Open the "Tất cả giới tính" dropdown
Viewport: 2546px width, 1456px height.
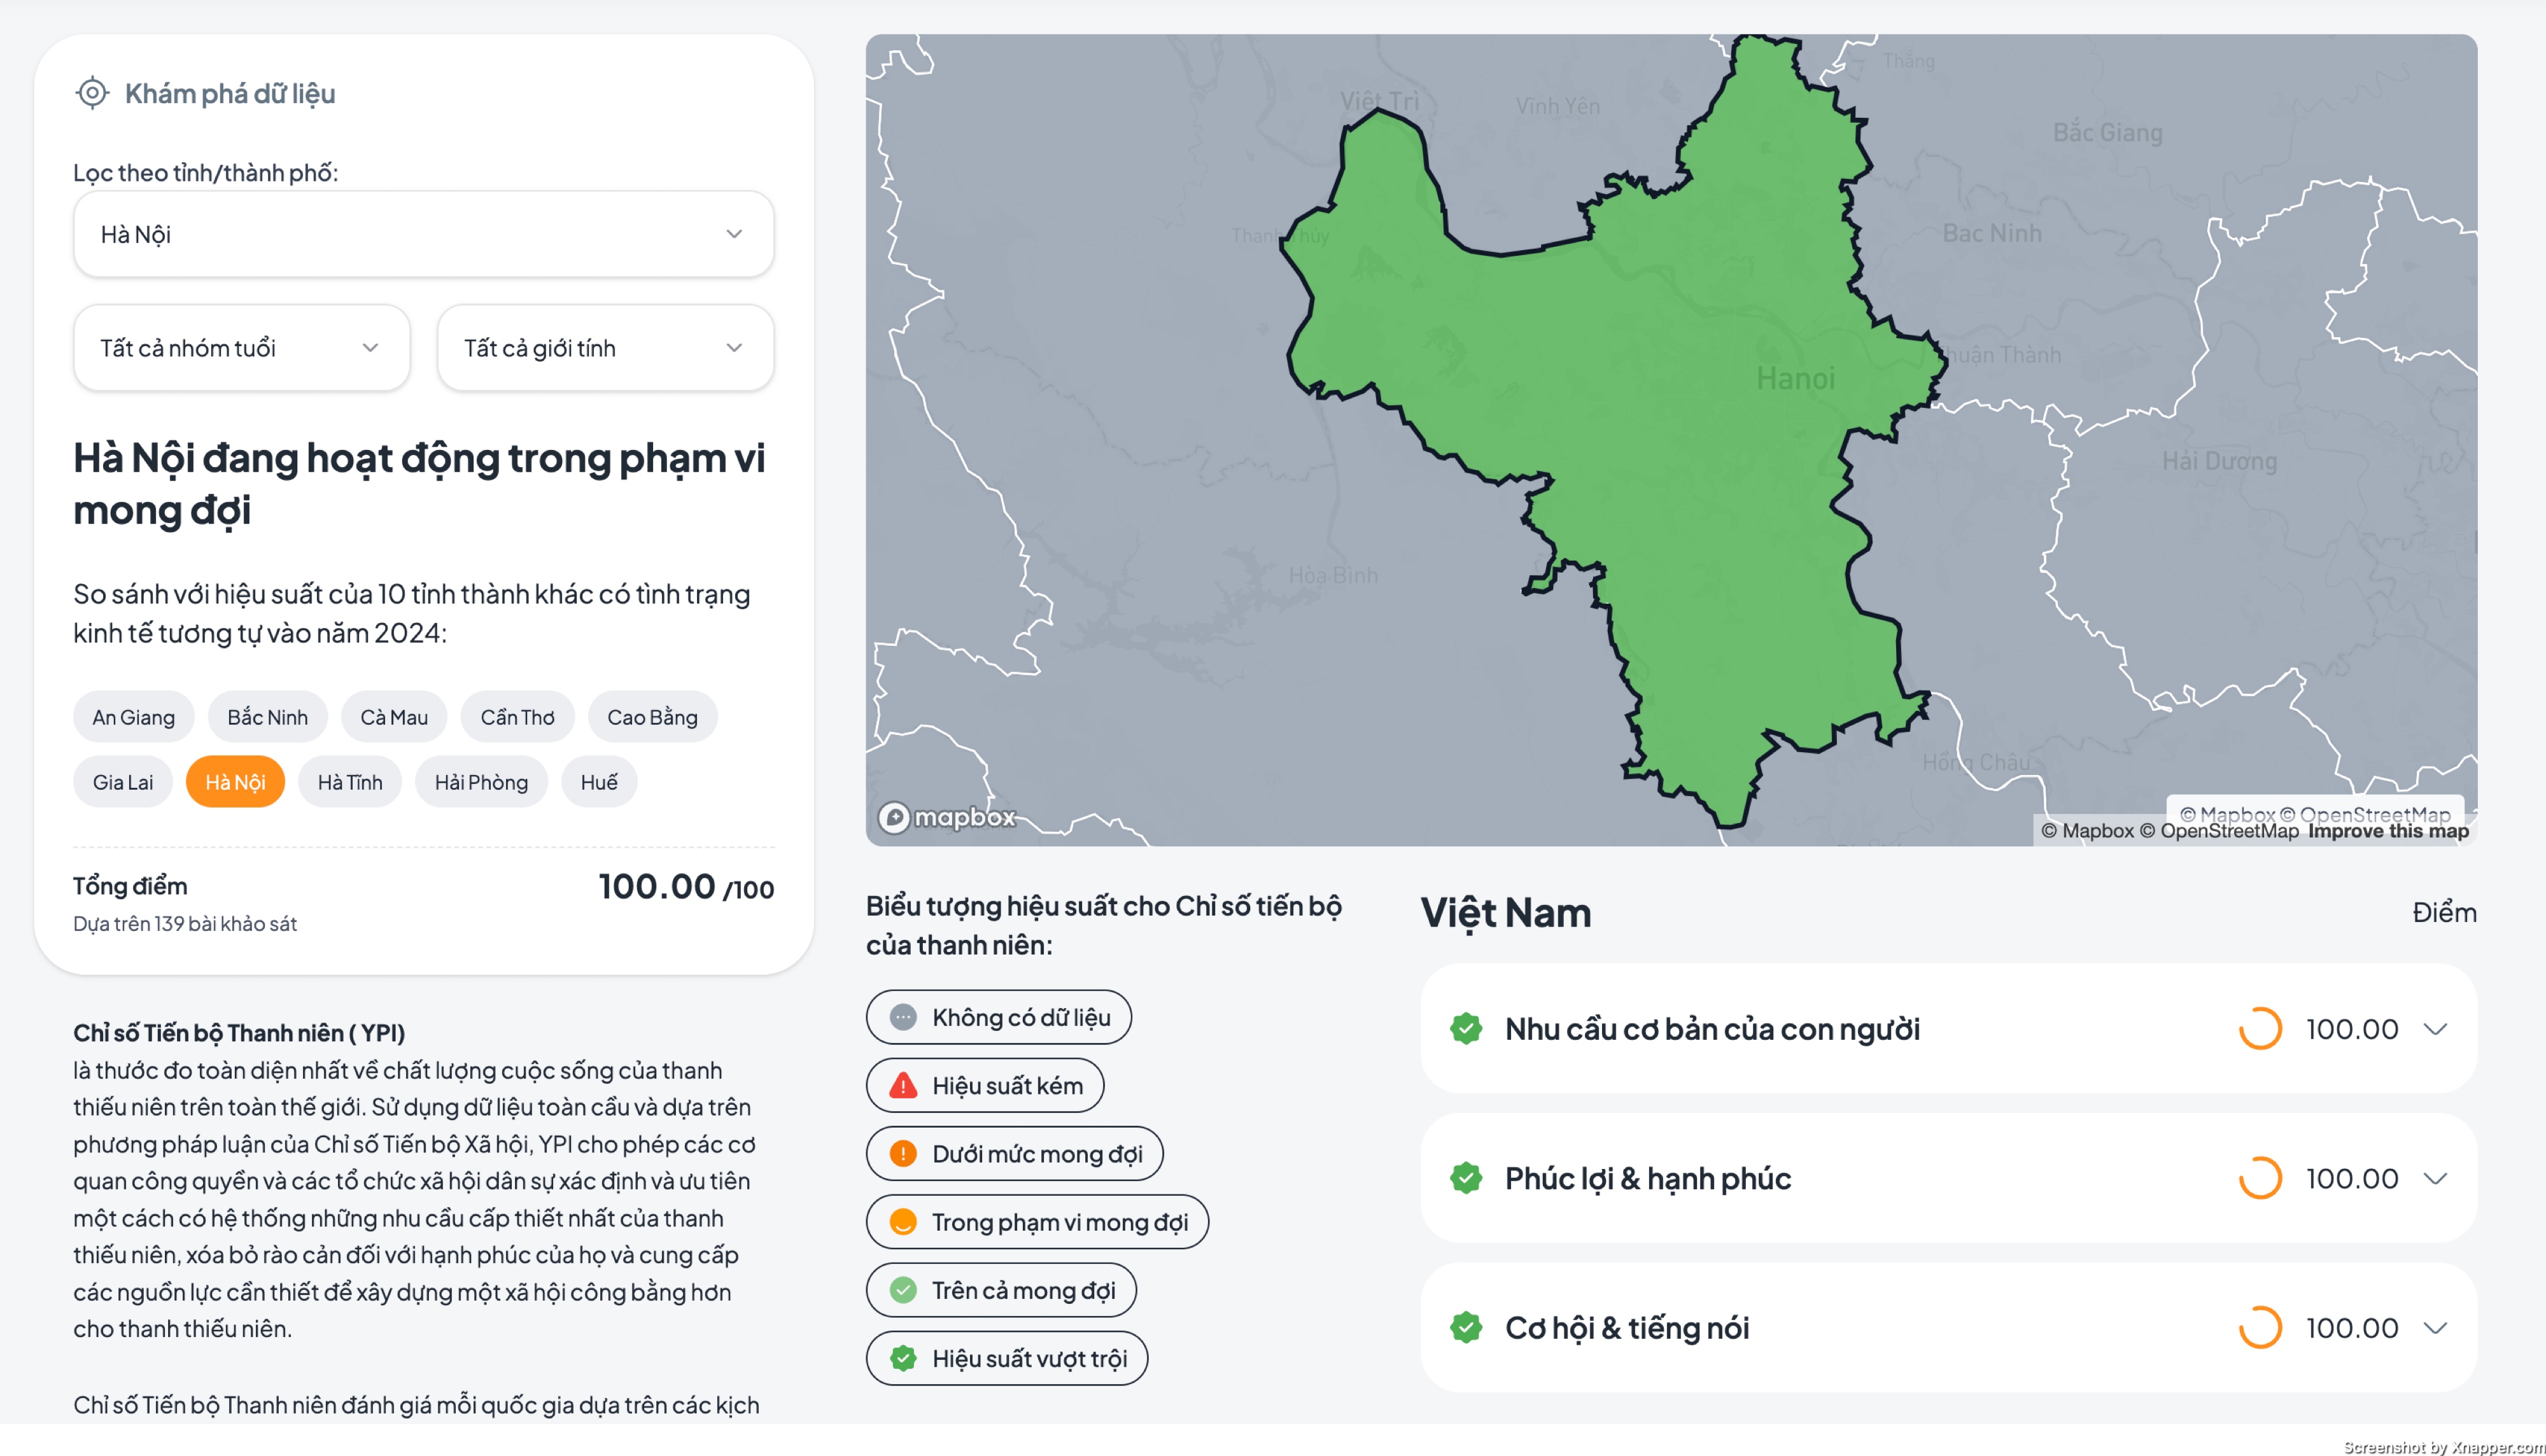[x=605, y=347]
